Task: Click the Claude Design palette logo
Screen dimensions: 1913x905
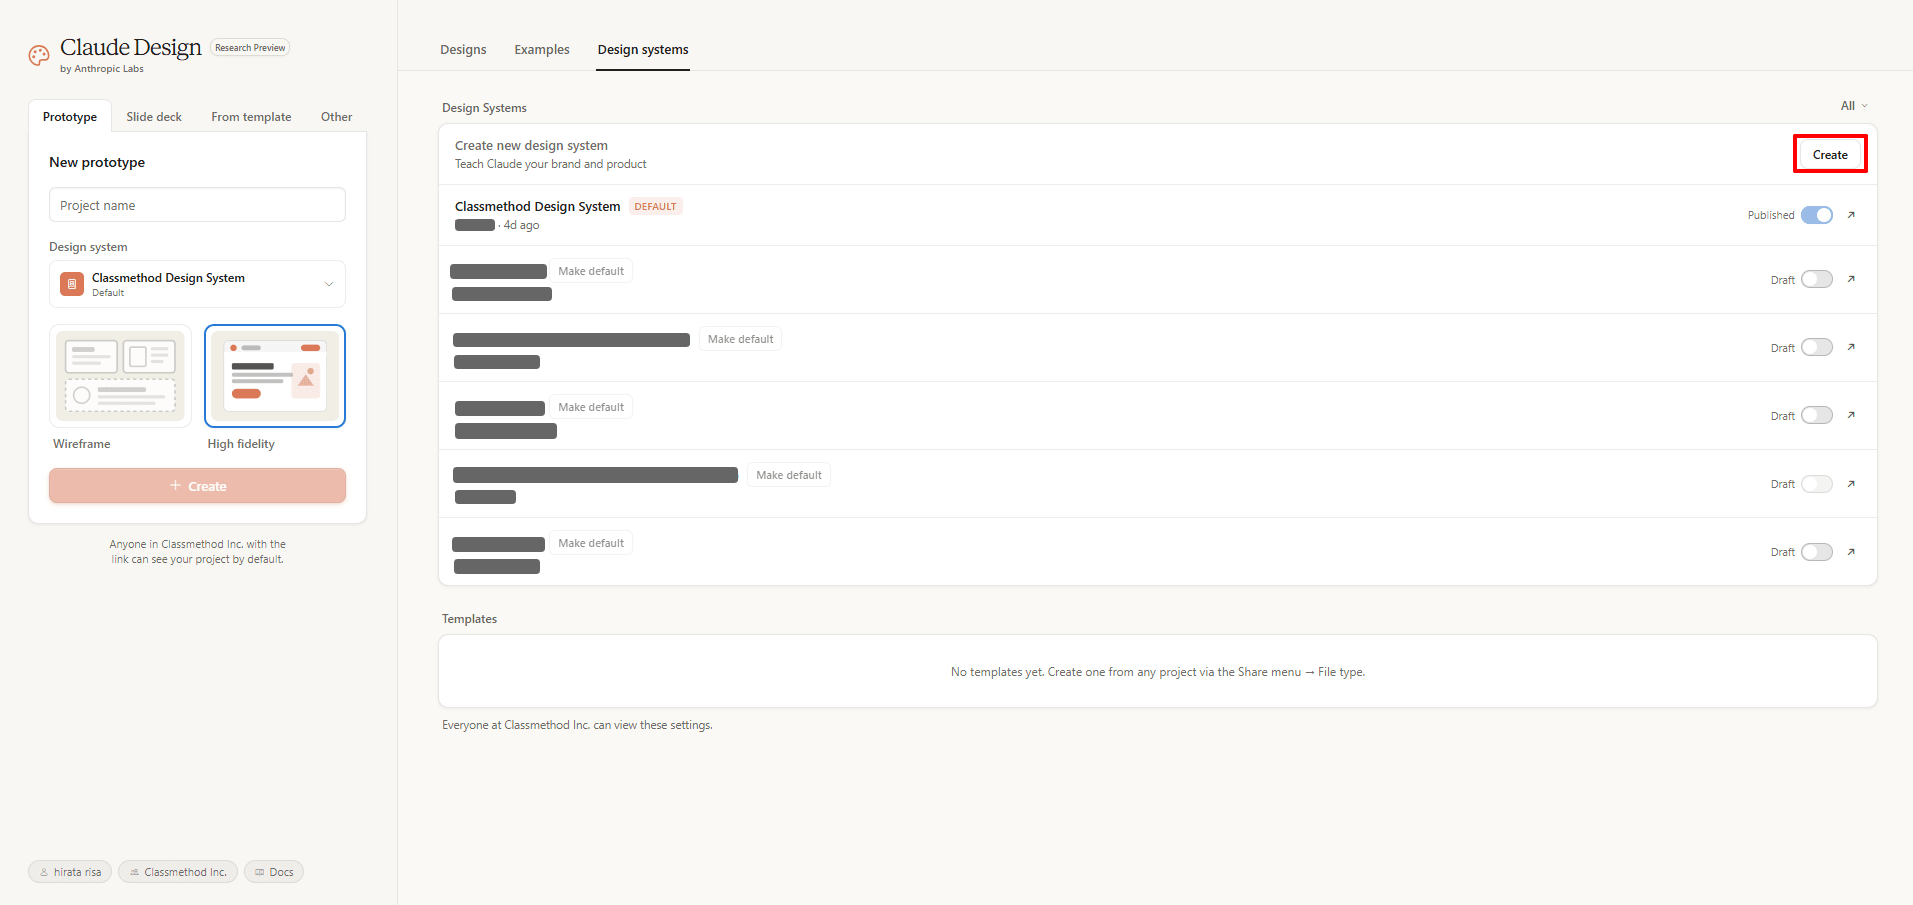Action: coord(39,55)
